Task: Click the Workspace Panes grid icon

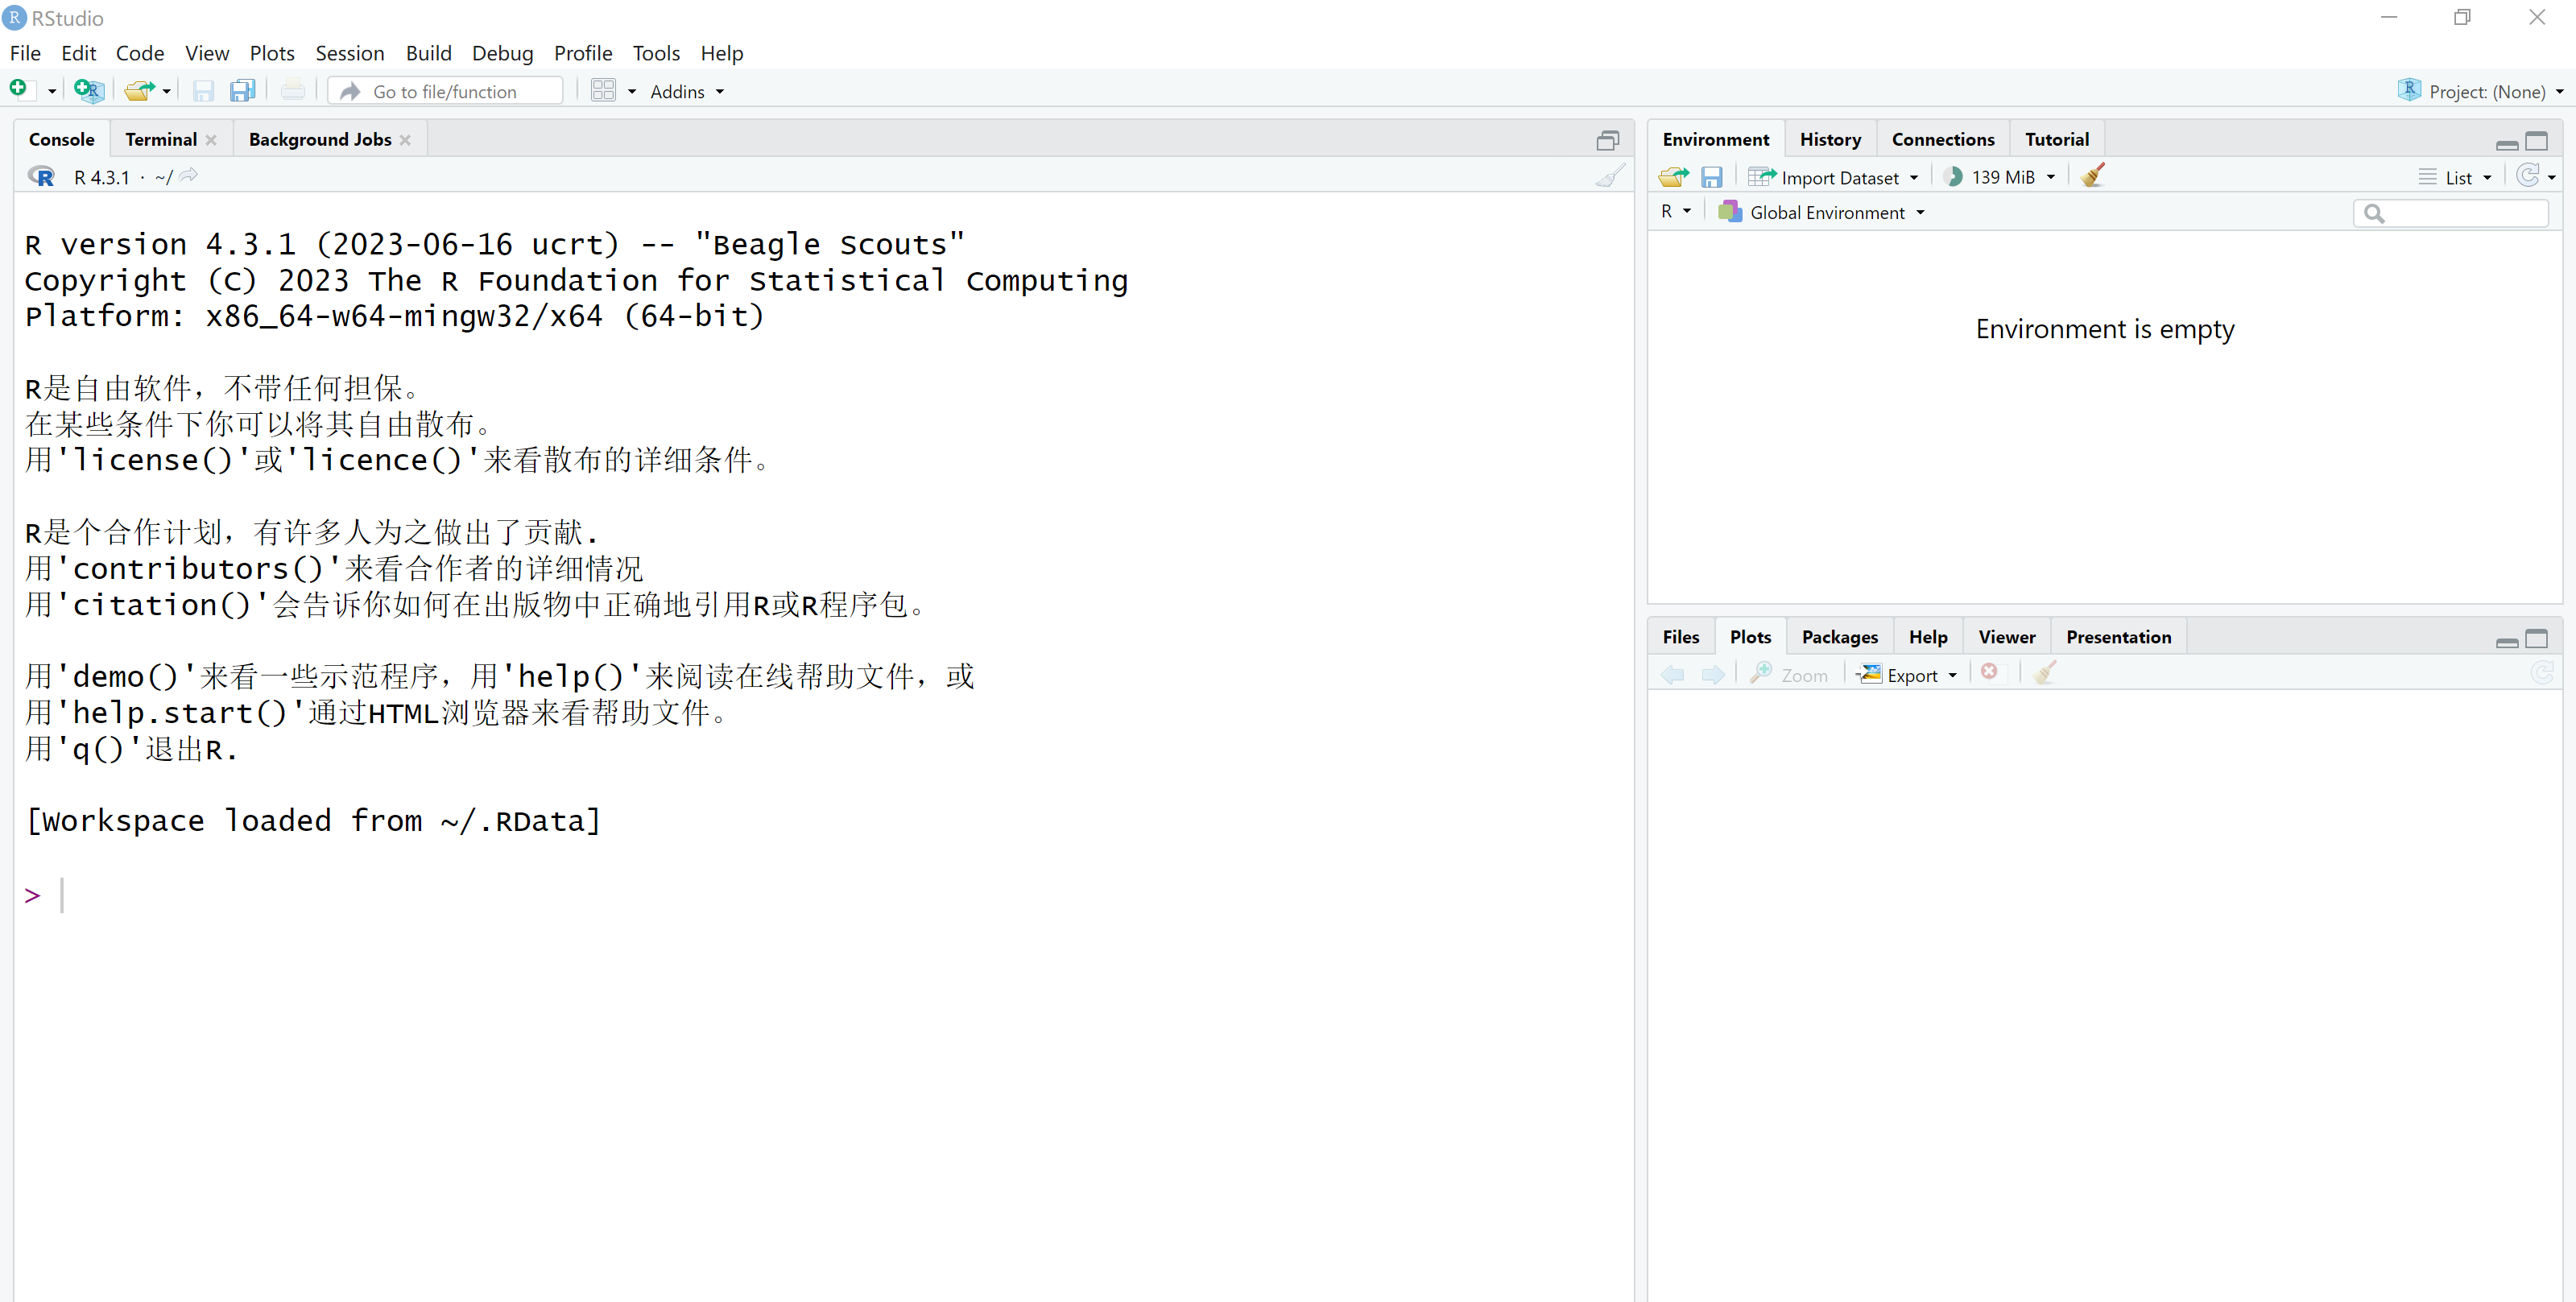Action: pos(603,91)
